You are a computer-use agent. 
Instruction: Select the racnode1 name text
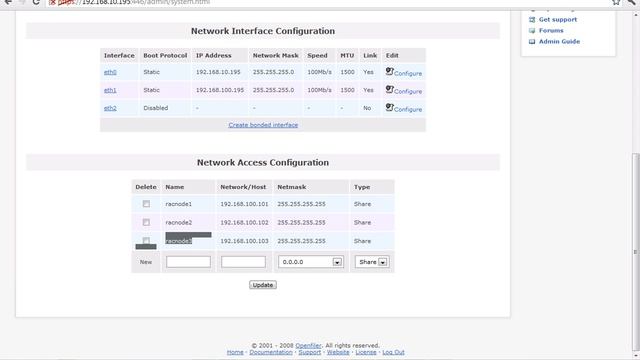pyautogui.click(x=178, y=204)
